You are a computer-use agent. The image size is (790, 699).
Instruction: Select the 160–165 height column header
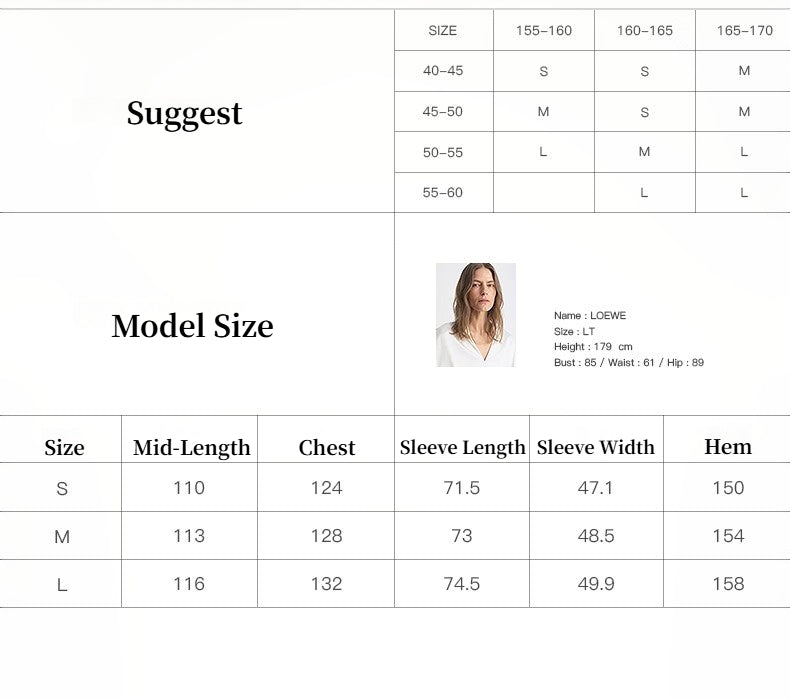(x=644, y=31)
